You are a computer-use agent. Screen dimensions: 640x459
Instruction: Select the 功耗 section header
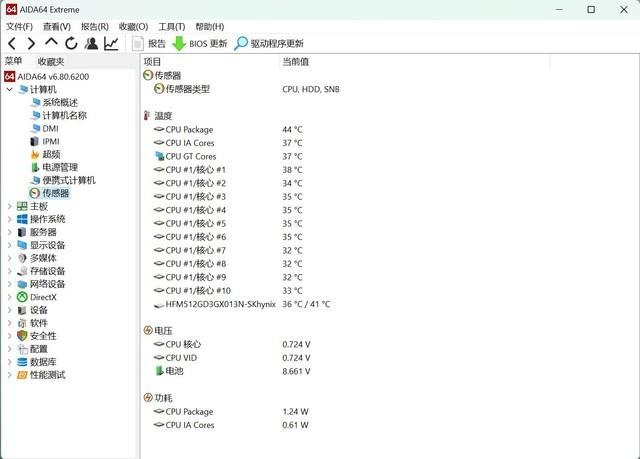point(158,398)
